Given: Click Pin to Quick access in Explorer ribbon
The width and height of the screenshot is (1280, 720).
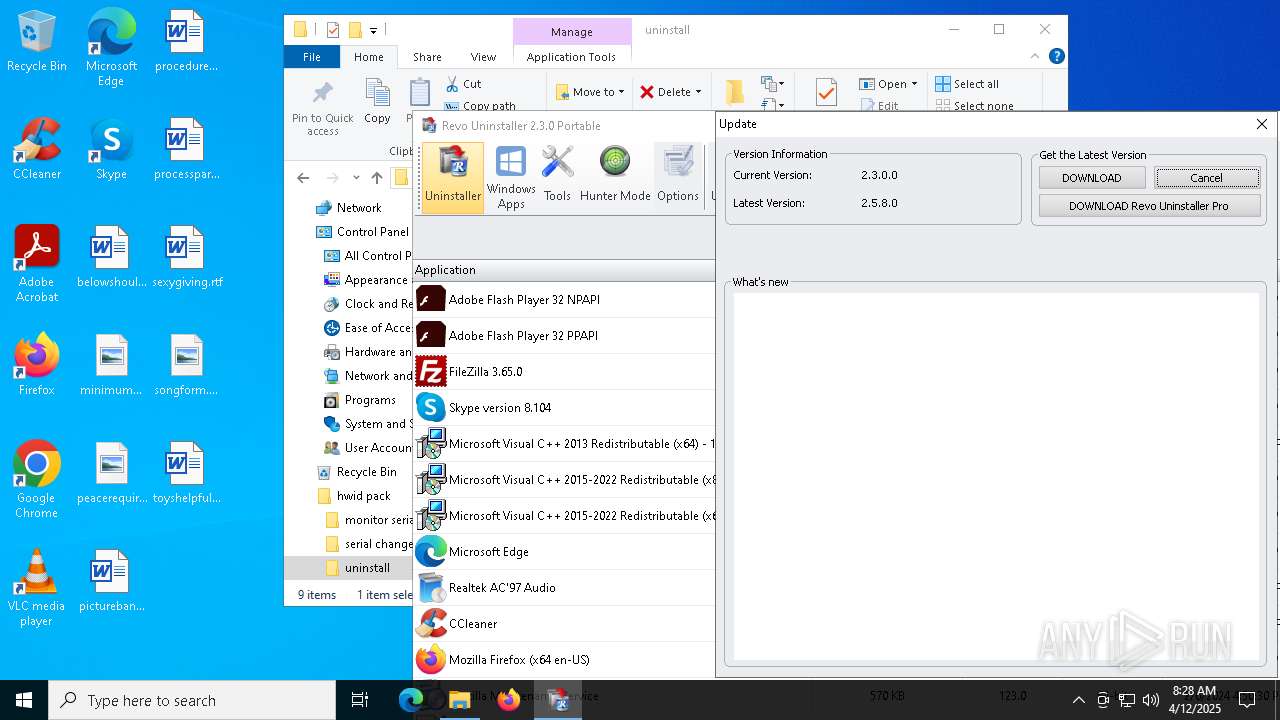Looking at the screenshot, I should pyautogui.click(x=323, y=108).
